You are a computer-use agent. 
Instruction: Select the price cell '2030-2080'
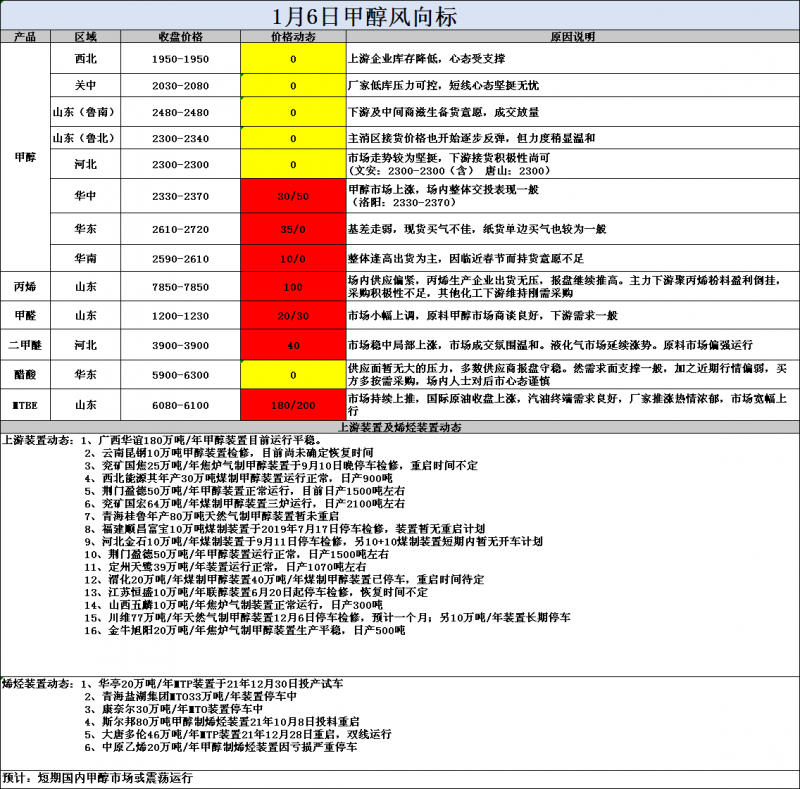pyautogui.click(x=180, y=85)
